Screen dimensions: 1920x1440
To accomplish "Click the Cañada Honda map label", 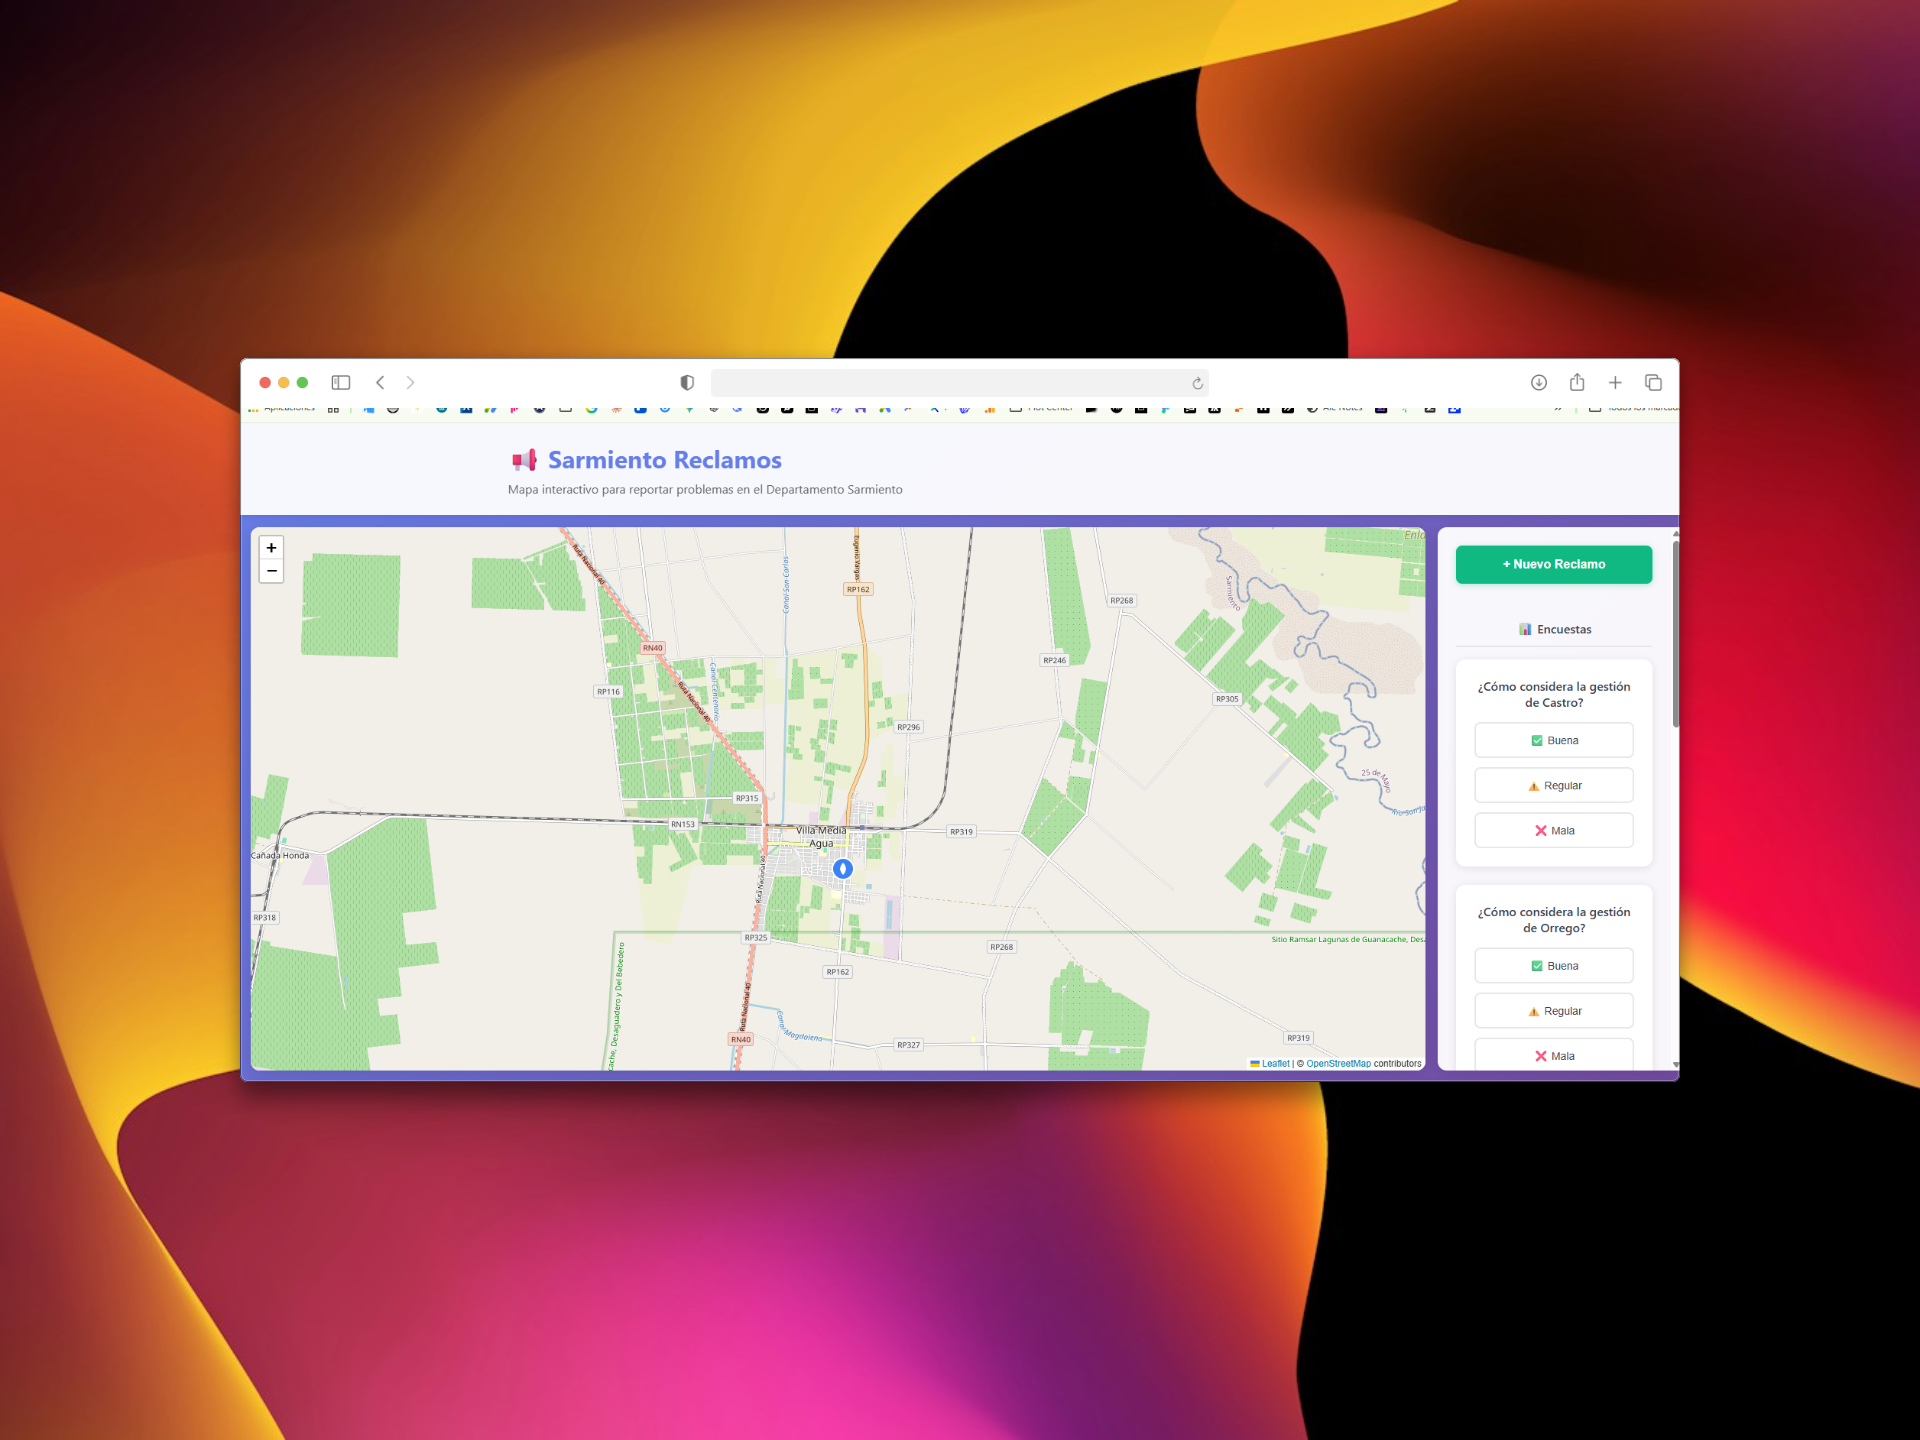I will pyautogui.click(x=280, y=856).
